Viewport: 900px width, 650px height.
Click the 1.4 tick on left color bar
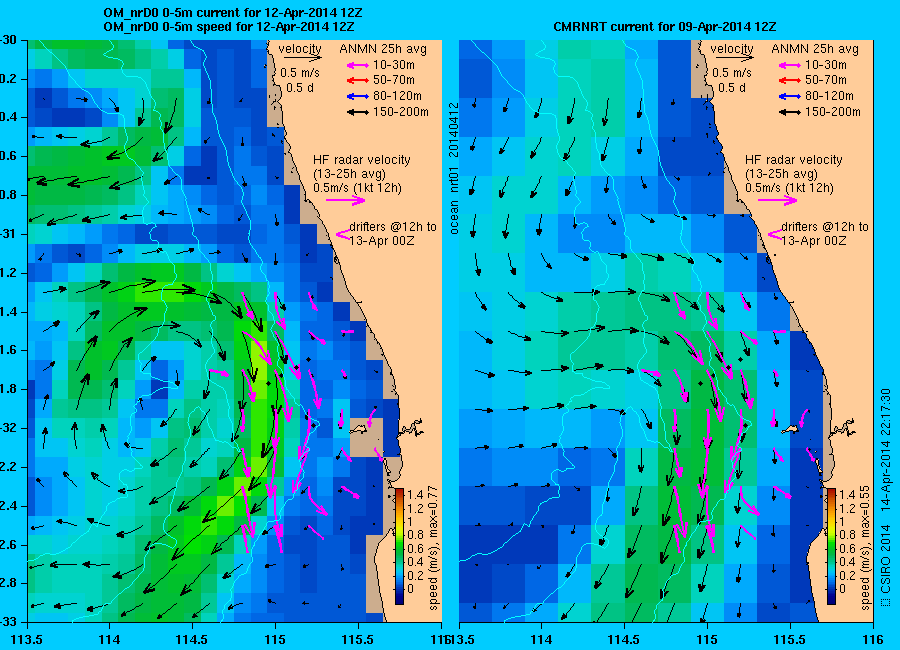click(415, 494)
